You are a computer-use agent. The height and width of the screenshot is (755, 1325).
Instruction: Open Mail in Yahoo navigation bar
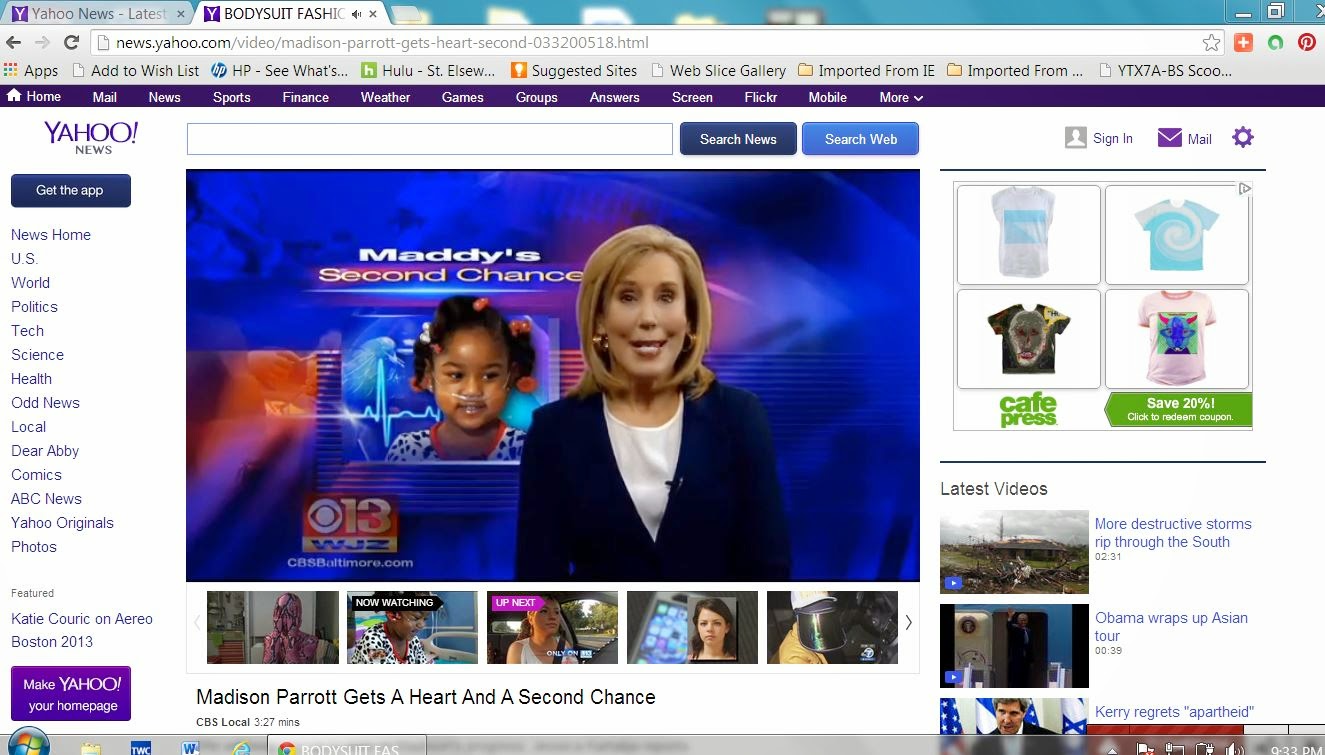click(104, 97)
